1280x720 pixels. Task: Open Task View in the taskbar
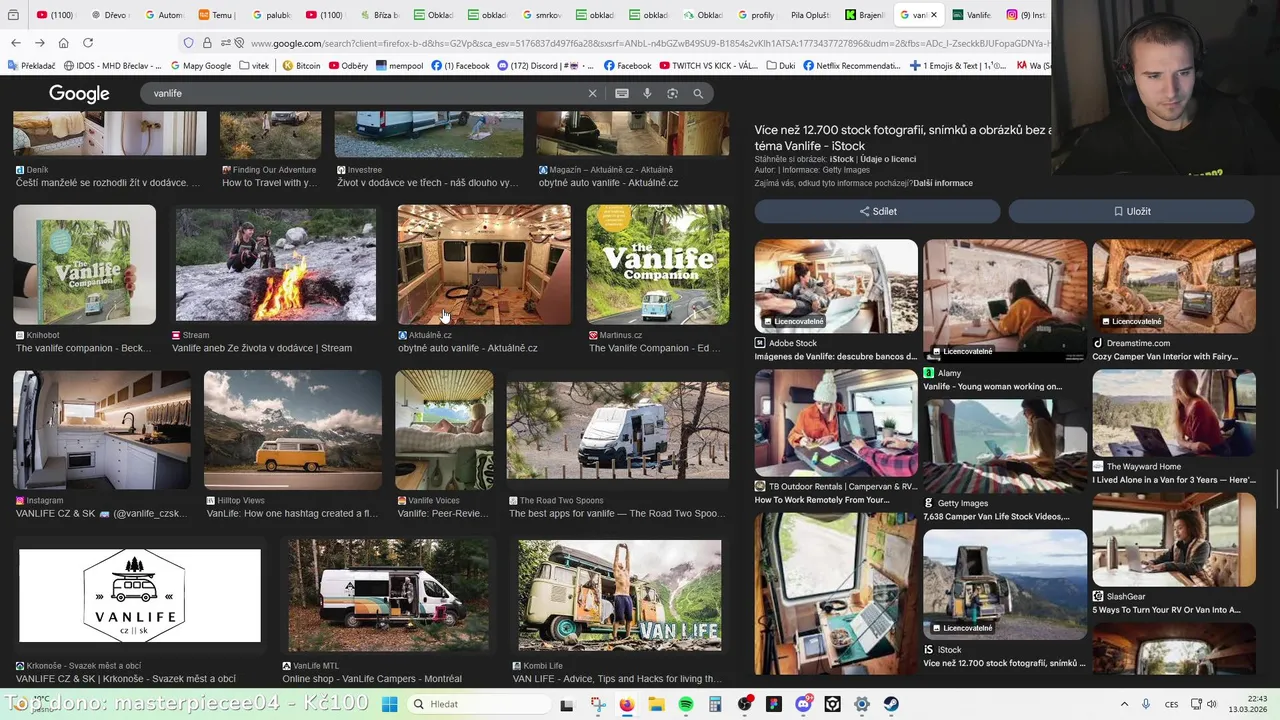(x=567, y=704)
